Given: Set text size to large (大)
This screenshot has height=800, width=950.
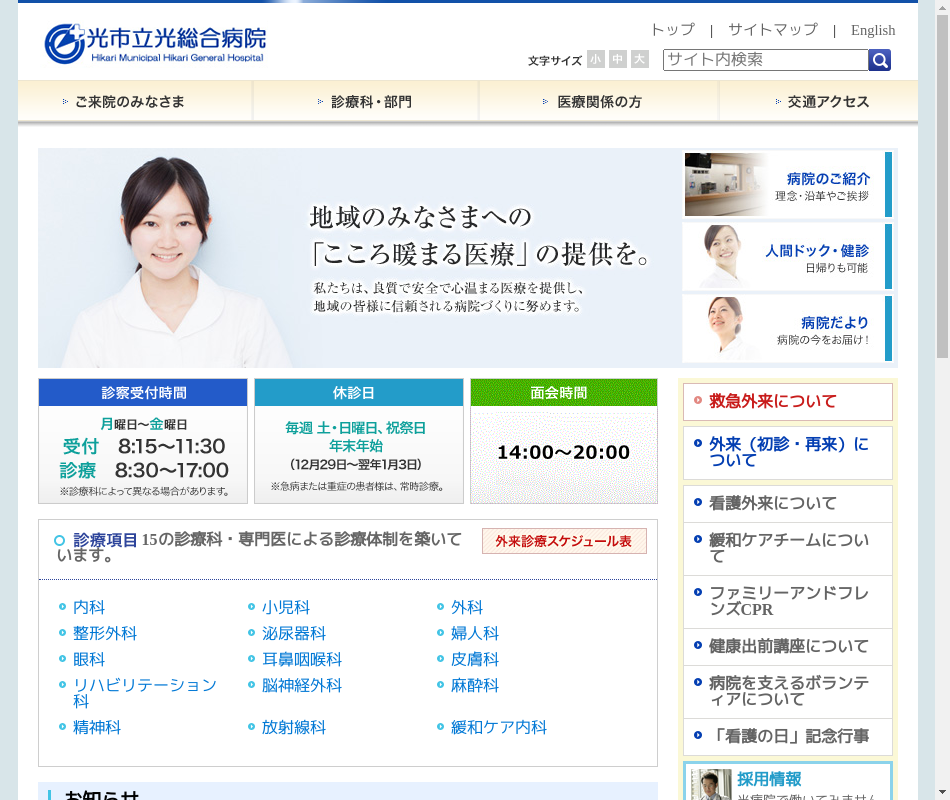Looking at the screenshot, I should tap(640, 60).
